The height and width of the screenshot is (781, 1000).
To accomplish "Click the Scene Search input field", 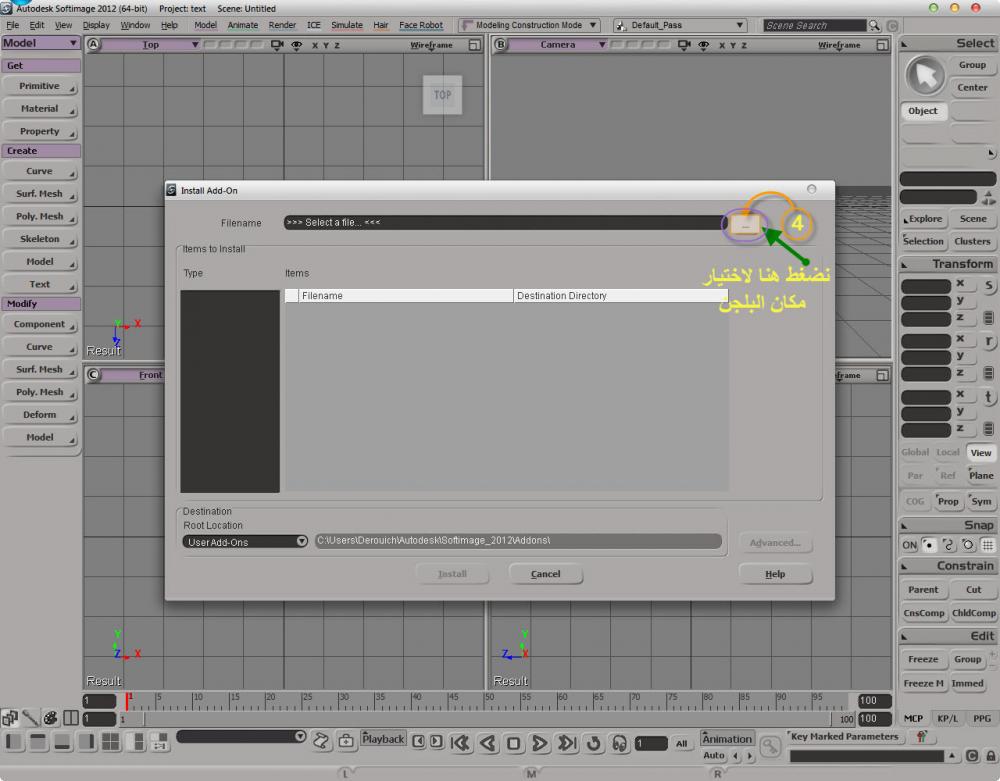I will 814,26.
